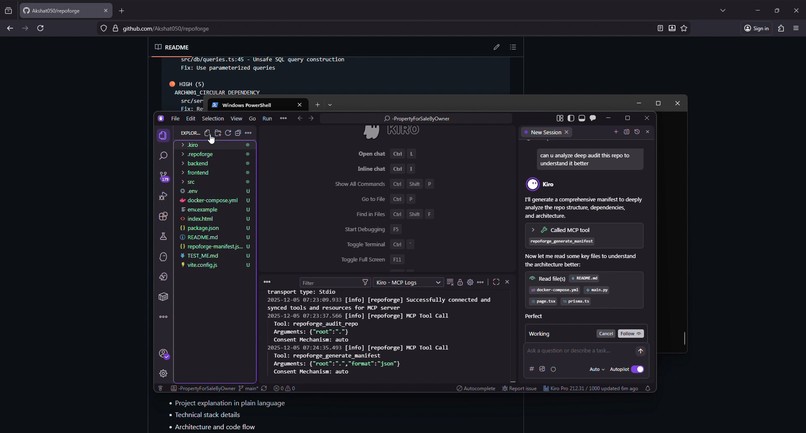
Task: Click the Follow button
Action: pyautogui.click(x=631, y=334)
